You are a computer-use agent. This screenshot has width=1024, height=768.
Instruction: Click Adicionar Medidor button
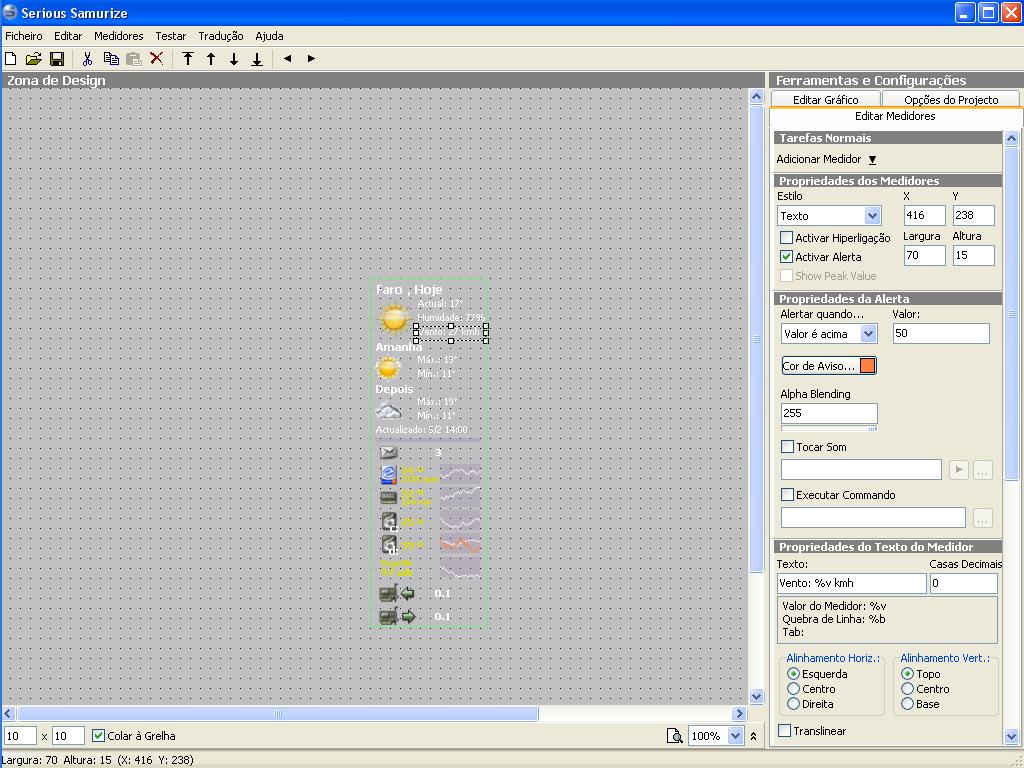coord(826,159)
